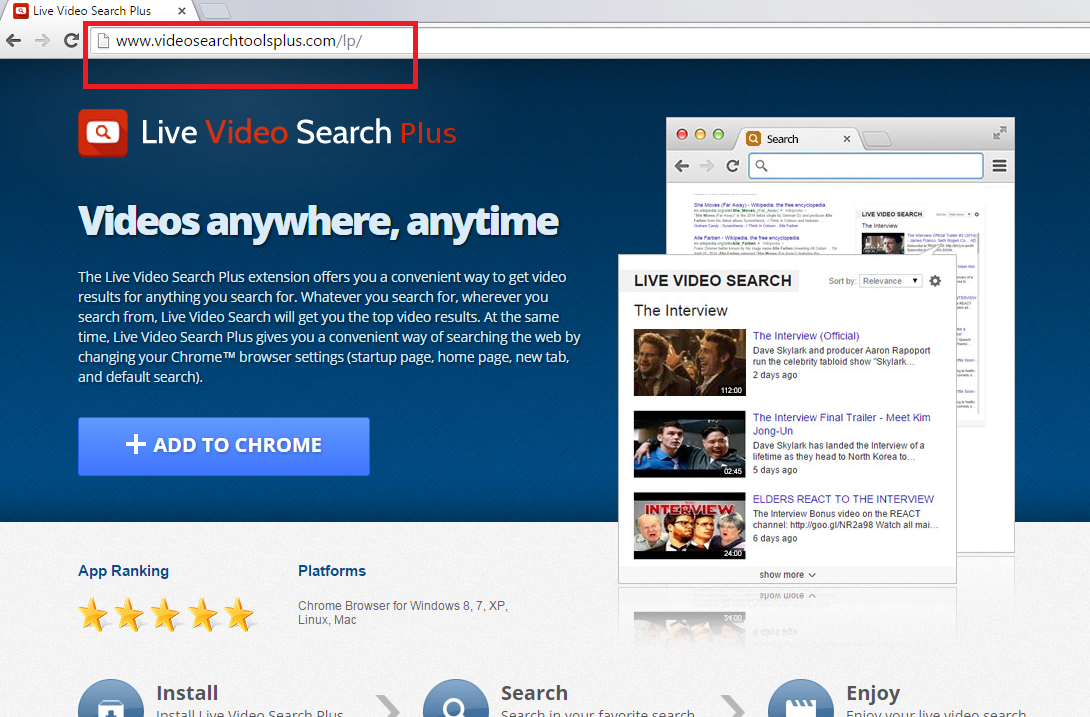Click the Live Video Search Plus logo icon
This screenshot has width=1090, height=717.
103,133
